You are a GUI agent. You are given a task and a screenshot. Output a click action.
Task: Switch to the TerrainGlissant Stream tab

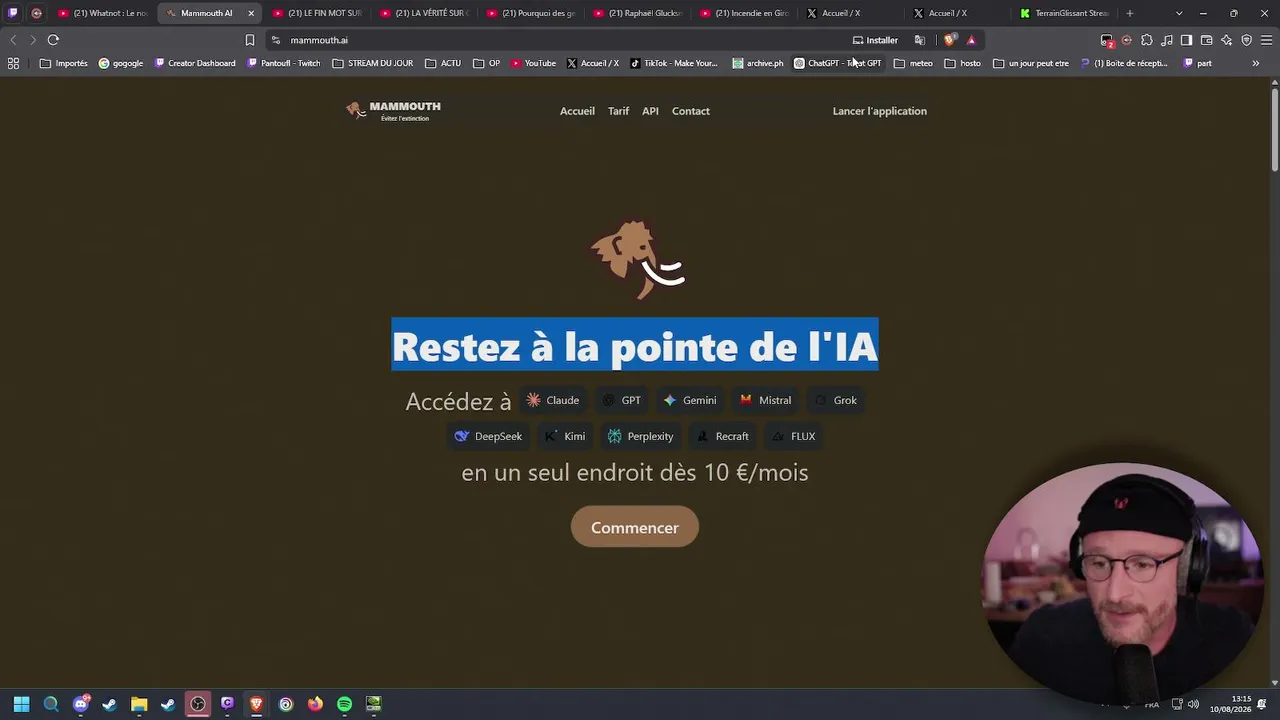tap(1064, 13)
